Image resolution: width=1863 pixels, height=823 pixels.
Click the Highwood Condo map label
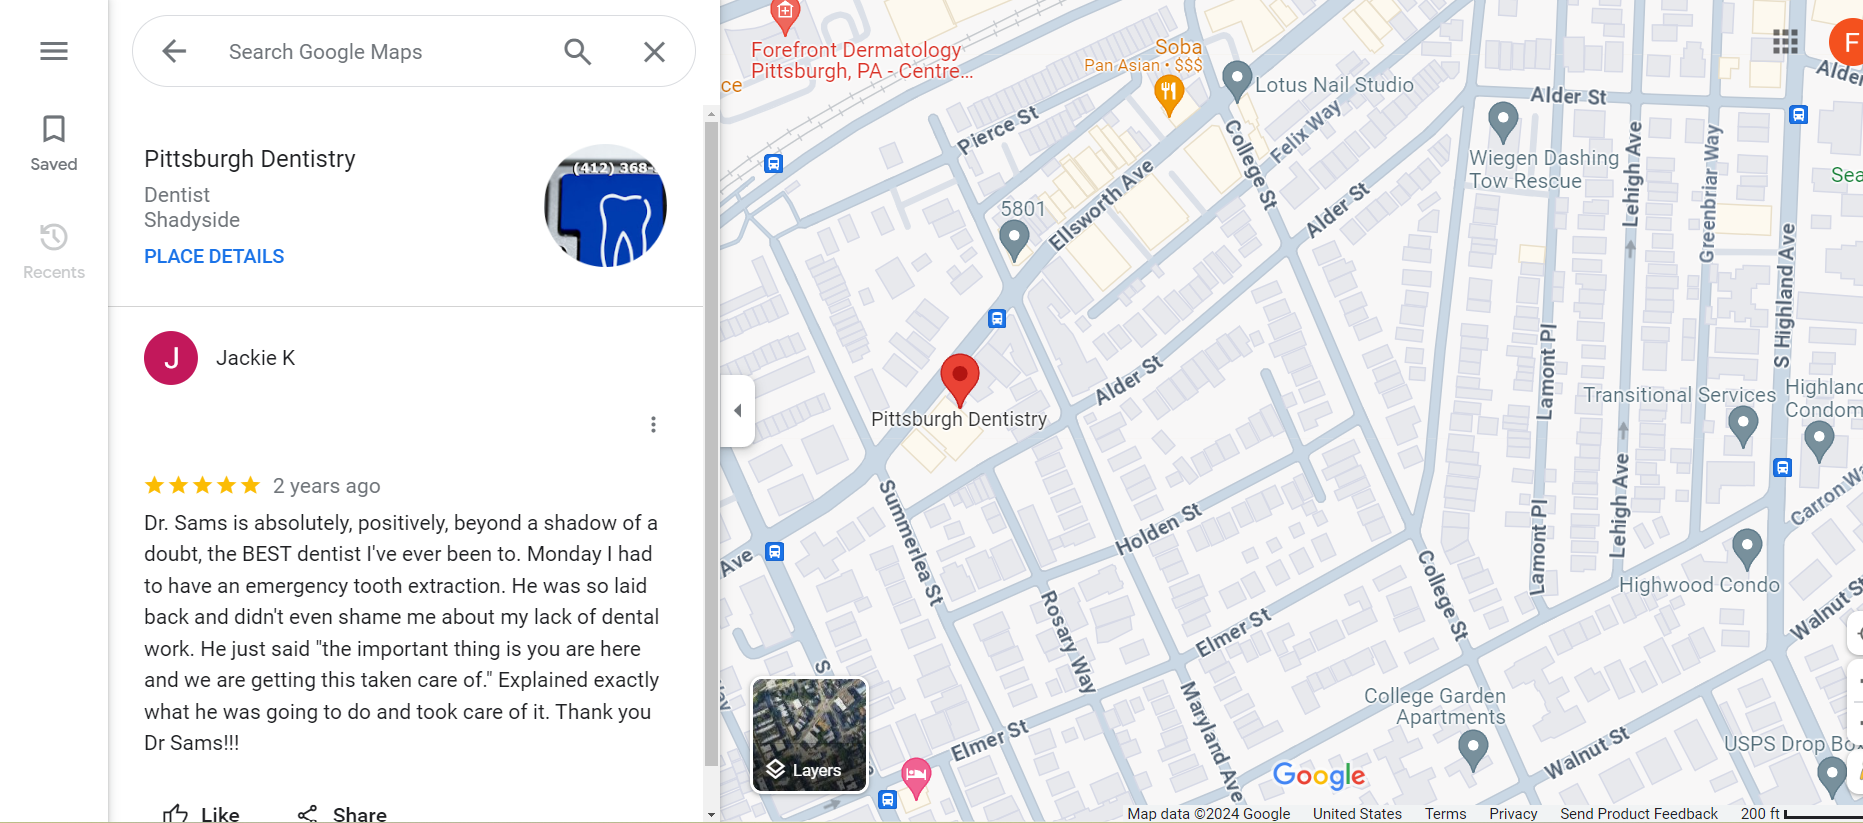pos(1699,585)
